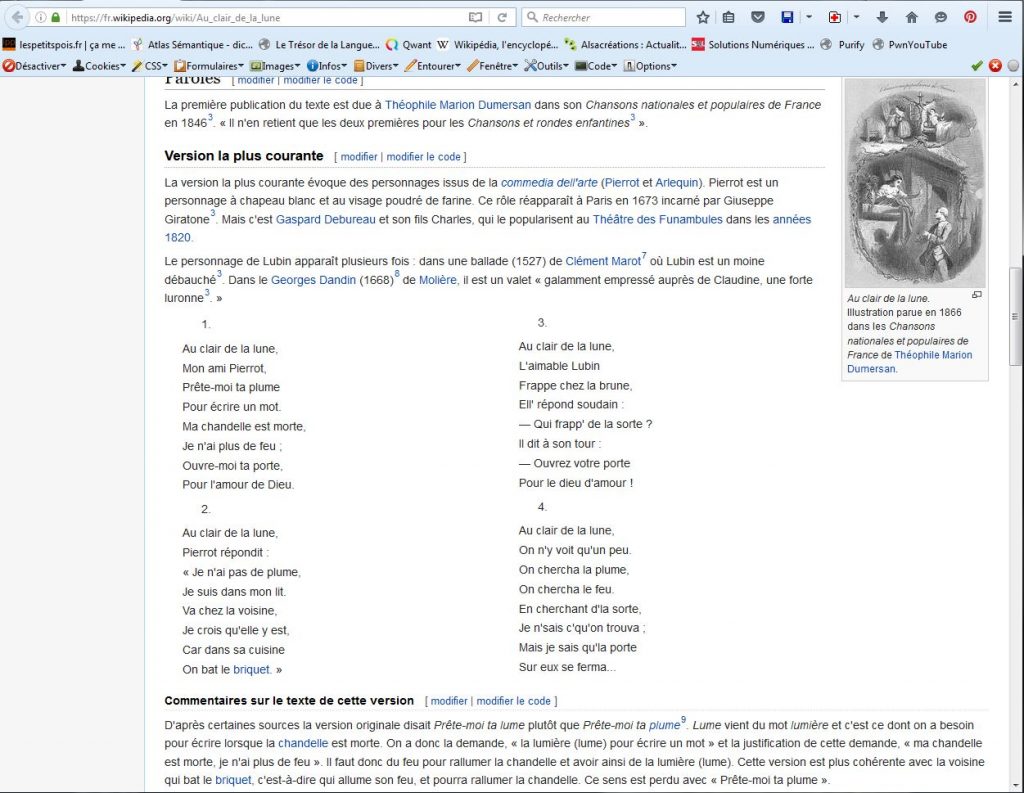The height and width of the screenshot is (793, 1024).
Task: Open the CSS dropdown menu
Action: point(150,66)
